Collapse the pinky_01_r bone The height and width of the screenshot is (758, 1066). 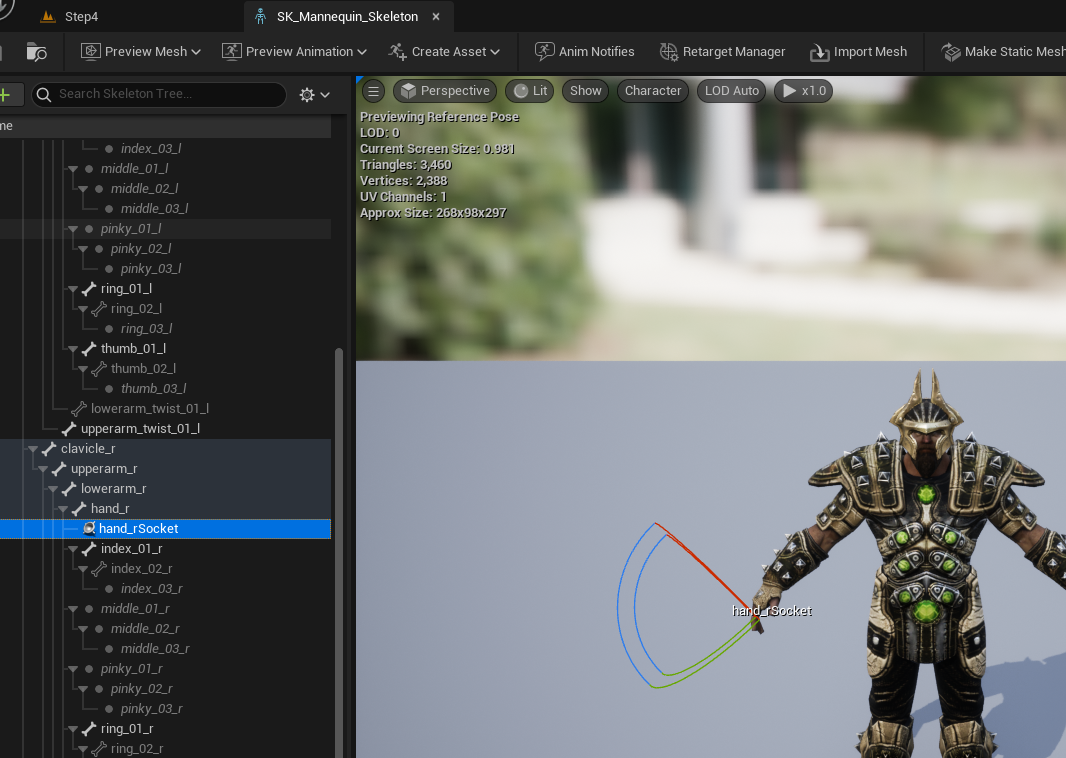click(73, 669)
